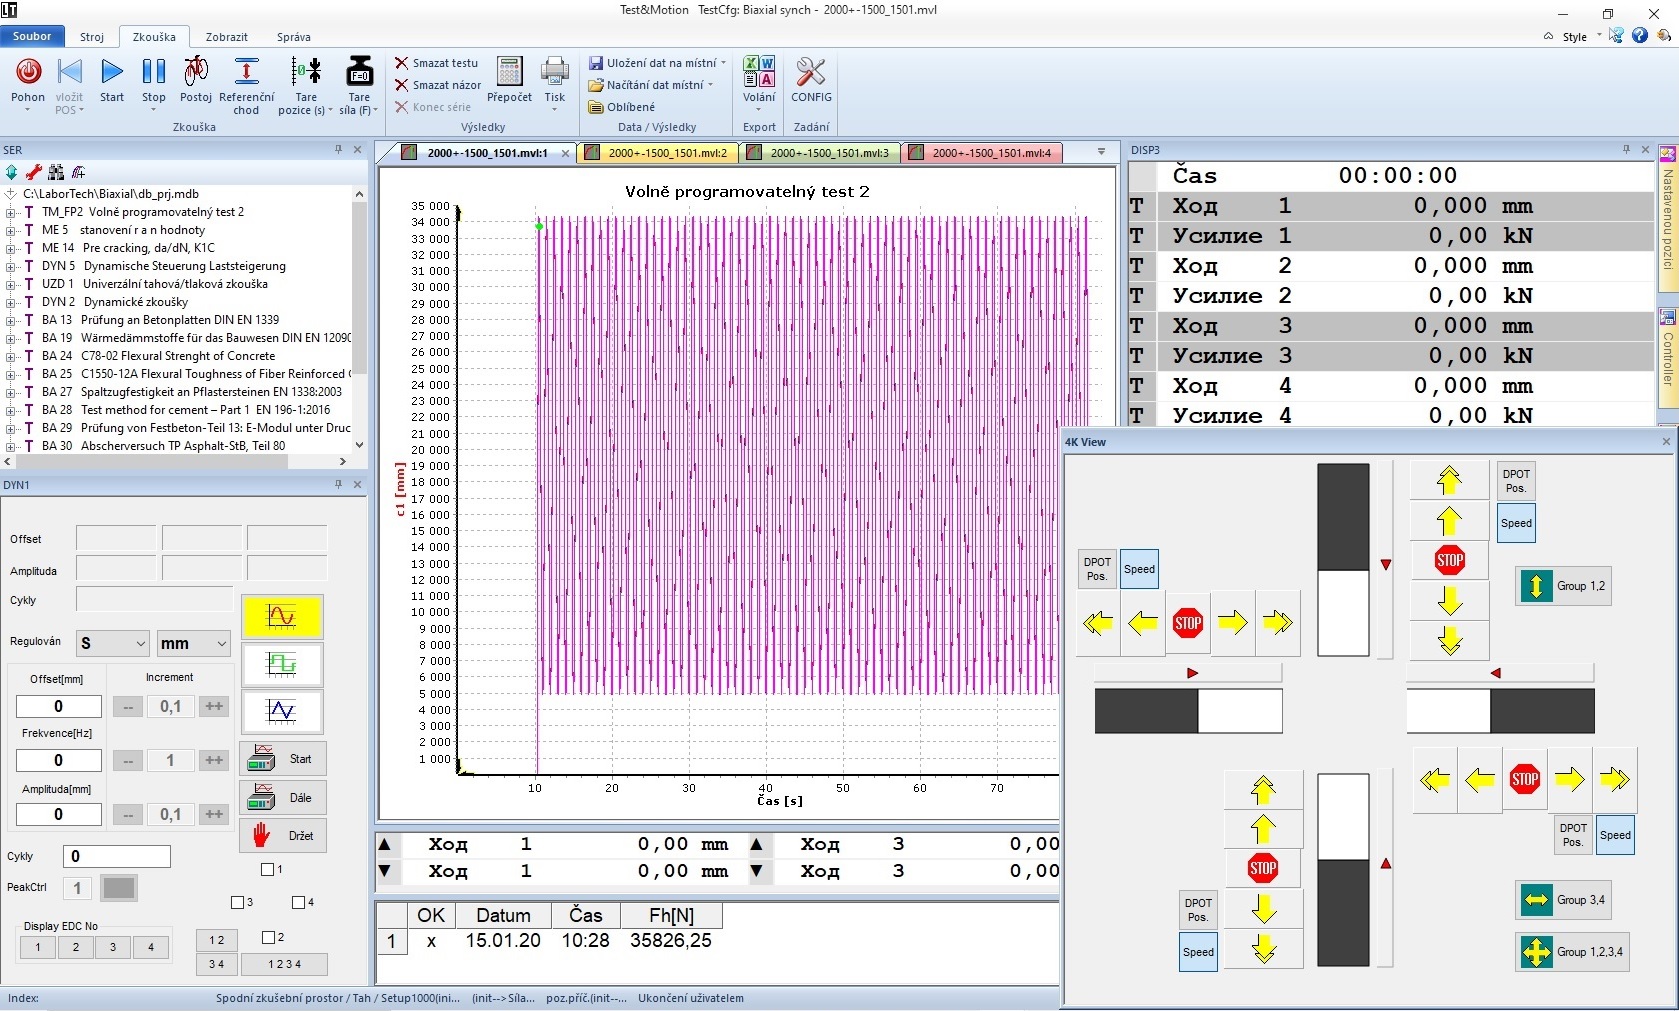This screenshot has height=1011, width=1679.
Task: Toggle checkbox 3 in DYN1 panel
Action: coord(238,903)
